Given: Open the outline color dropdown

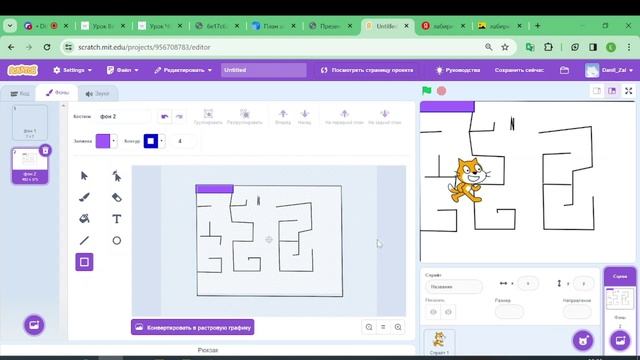Looking at the screenshot, I should click(162, 141).
